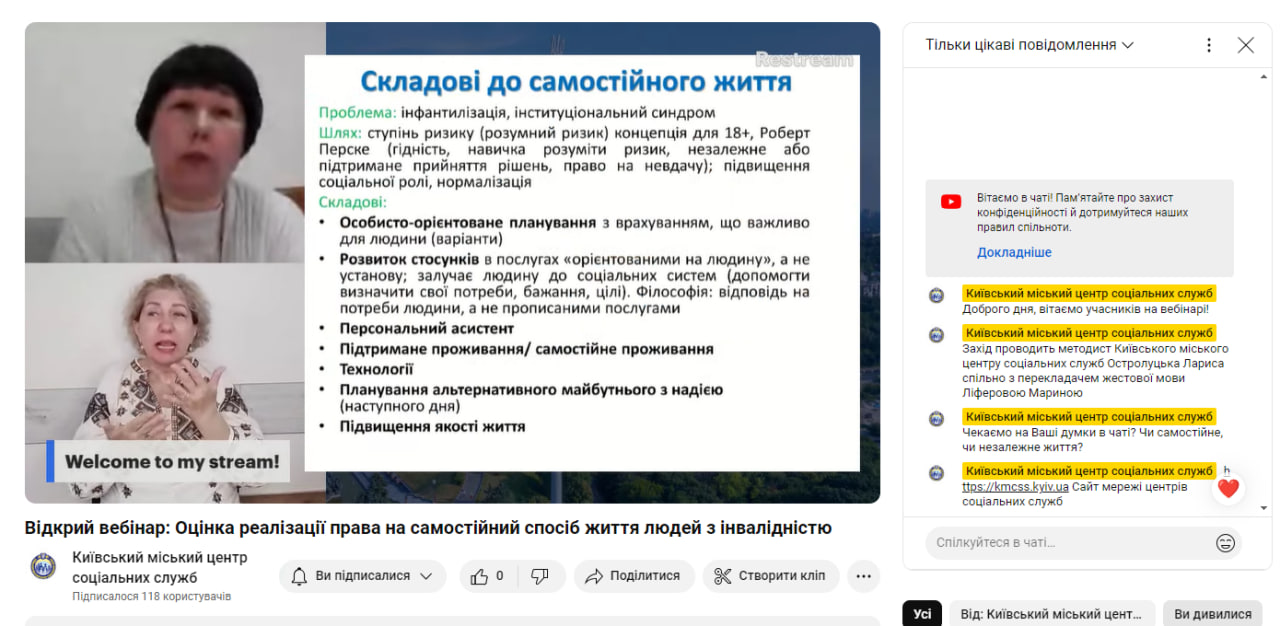
Task: Click the video title Відкрий вебінар
Action: (428, 528)
